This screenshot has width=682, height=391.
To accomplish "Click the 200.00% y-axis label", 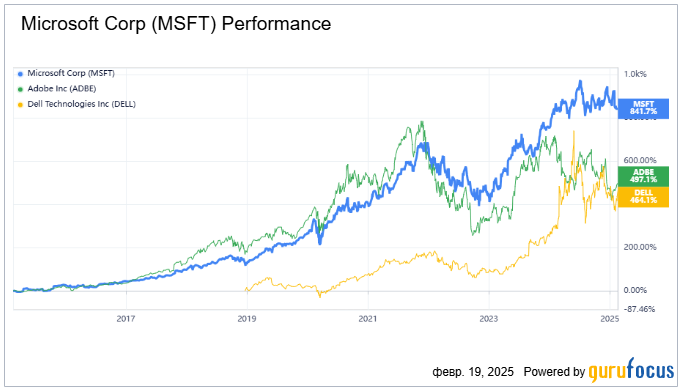I will click(x=641, y=247).
